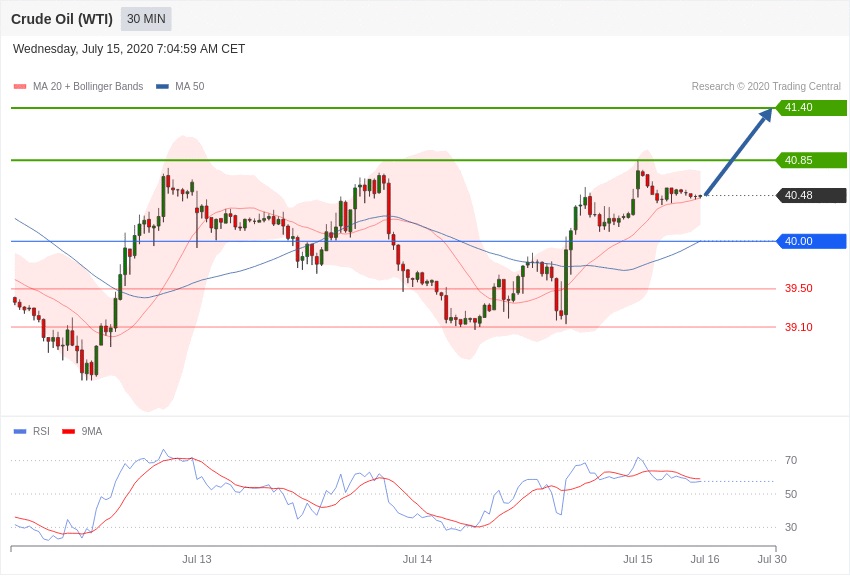
Task: Toggle the MA 50 legend label
Action: [189, 87]
